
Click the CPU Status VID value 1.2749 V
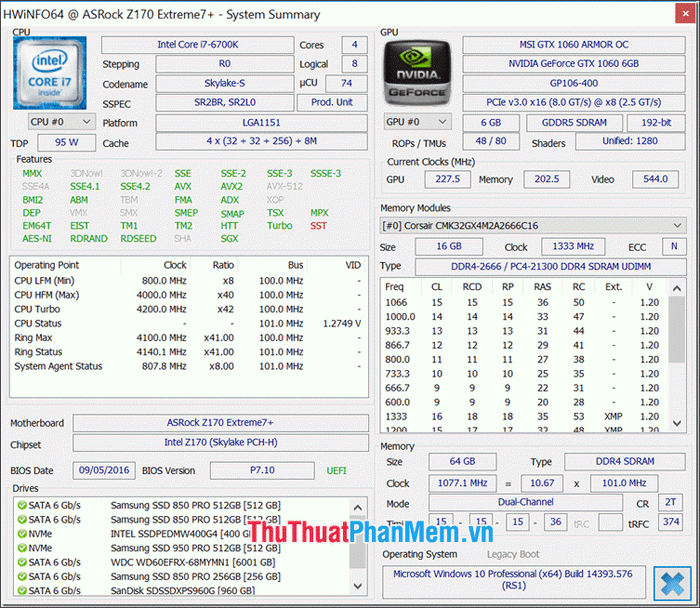point(342,324)
